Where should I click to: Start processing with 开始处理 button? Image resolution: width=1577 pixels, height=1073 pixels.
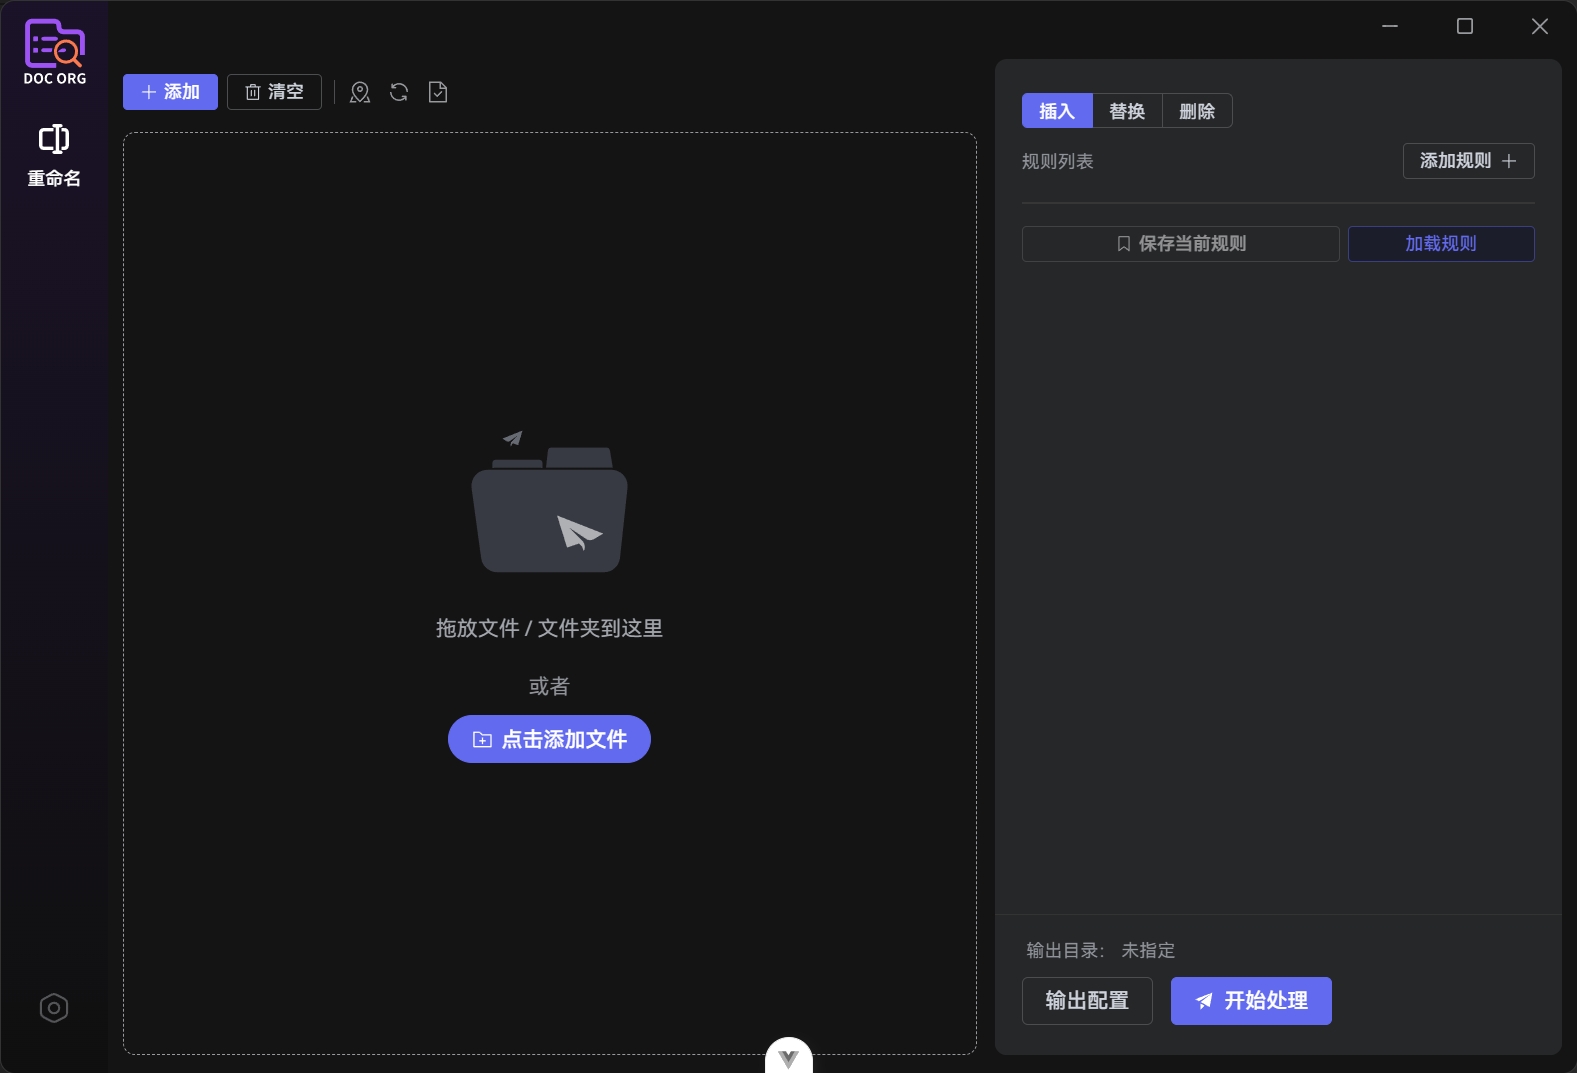click(1251, 1001)
